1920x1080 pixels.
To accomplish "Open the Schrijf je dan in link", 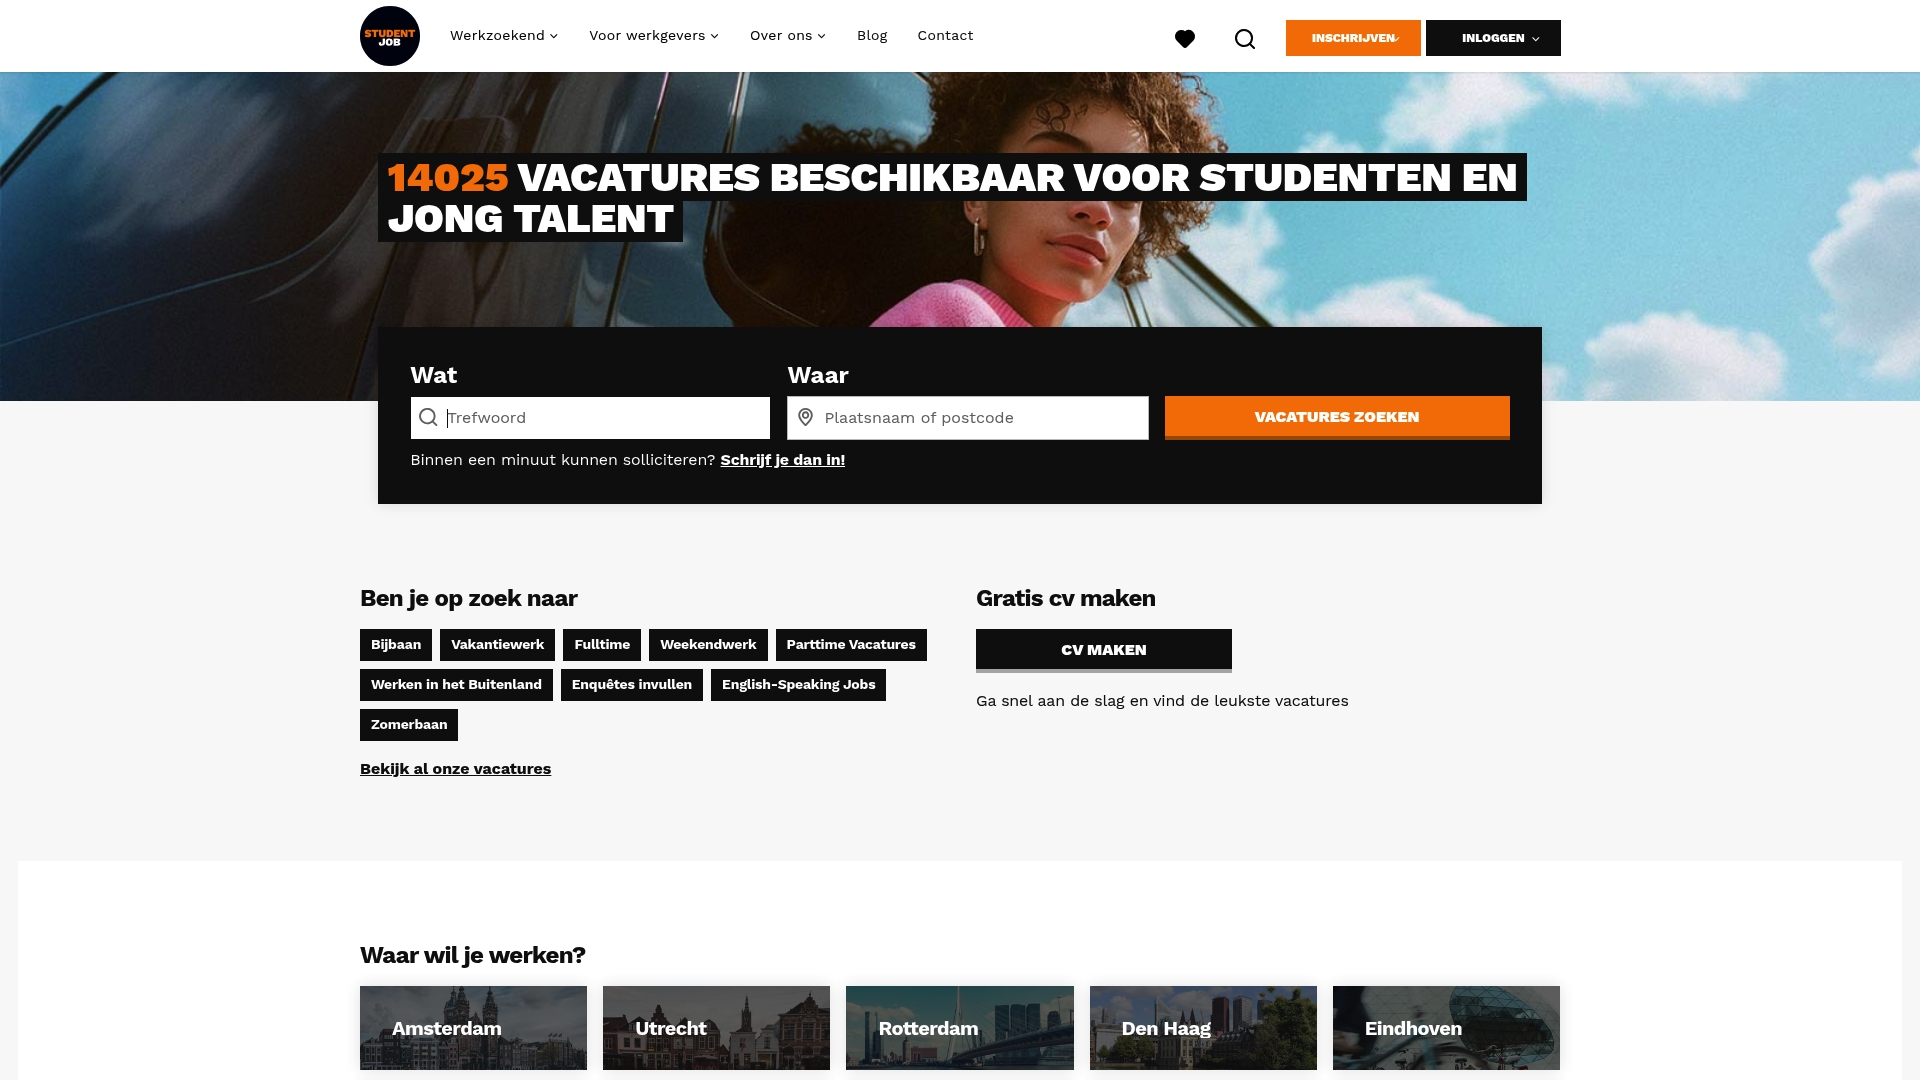I will [783, 460].
